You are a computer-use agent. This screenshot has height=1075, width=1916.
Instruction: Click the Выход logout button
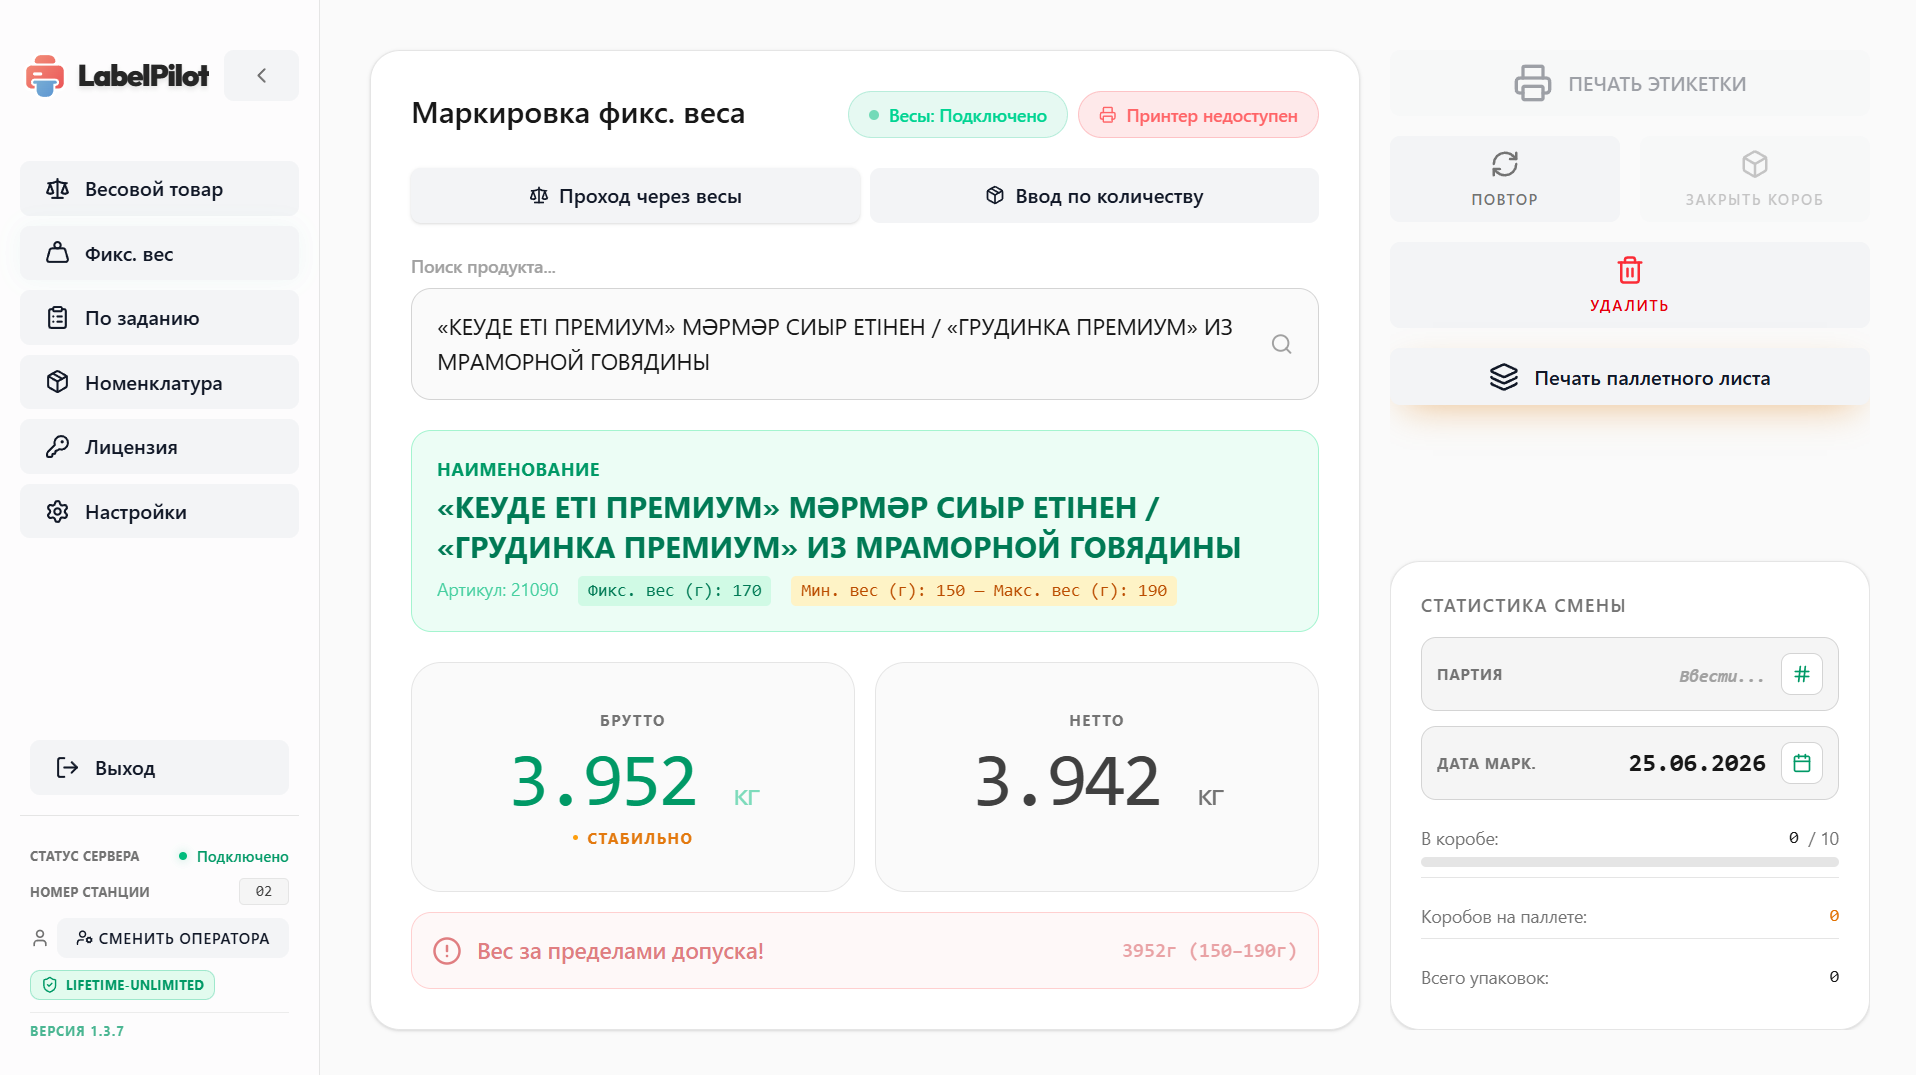159,768
